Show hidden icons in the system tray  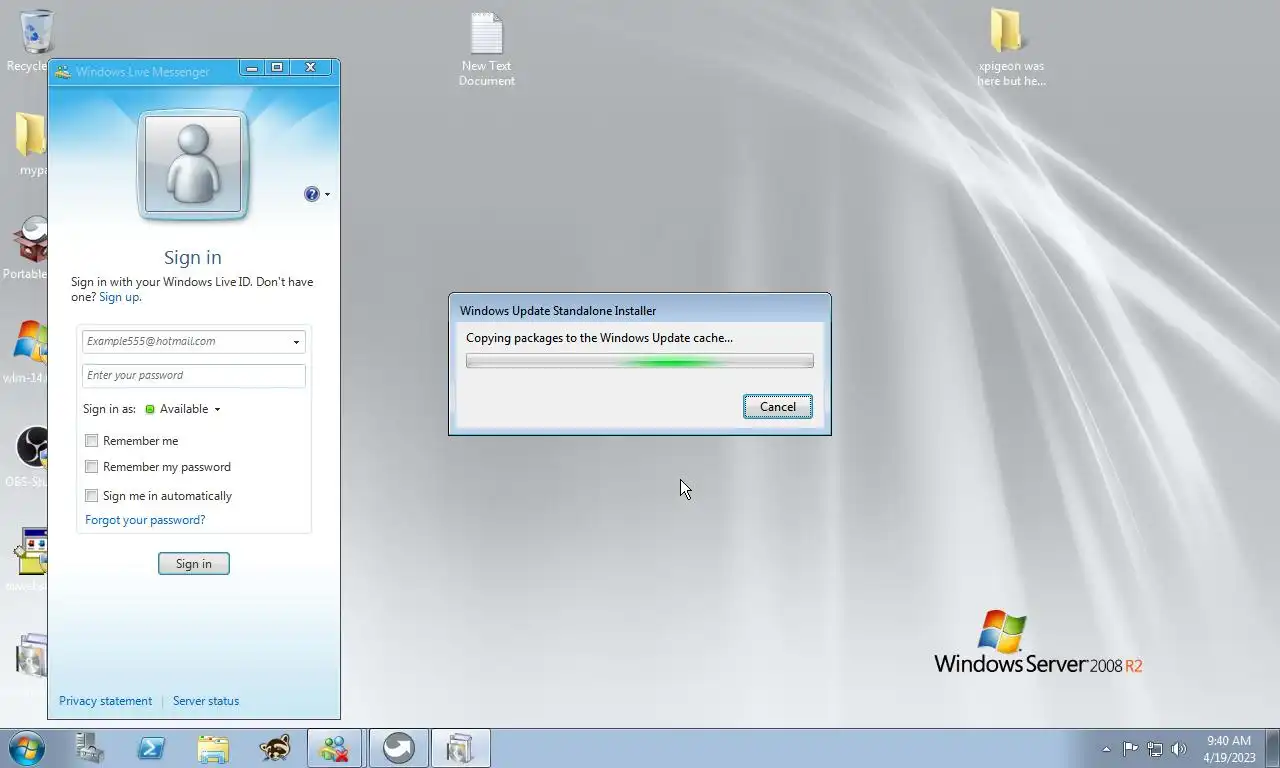click(1106, 748)
